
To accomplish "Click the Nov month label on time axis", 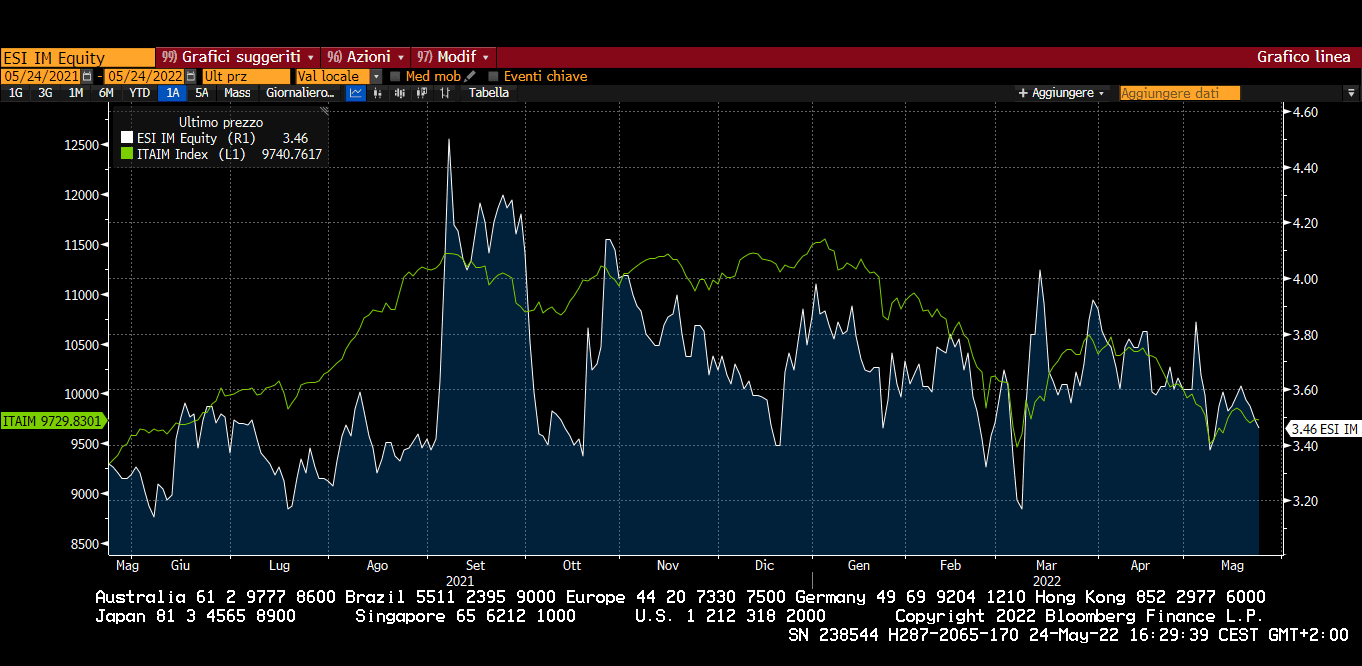I will point(668,565).
